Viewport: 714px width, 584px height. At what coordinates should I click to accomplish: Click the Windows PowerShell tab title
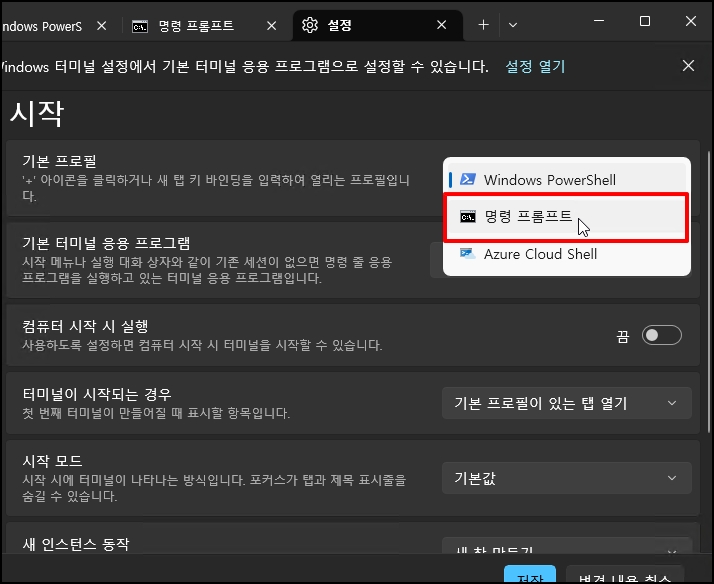(41, 26)
